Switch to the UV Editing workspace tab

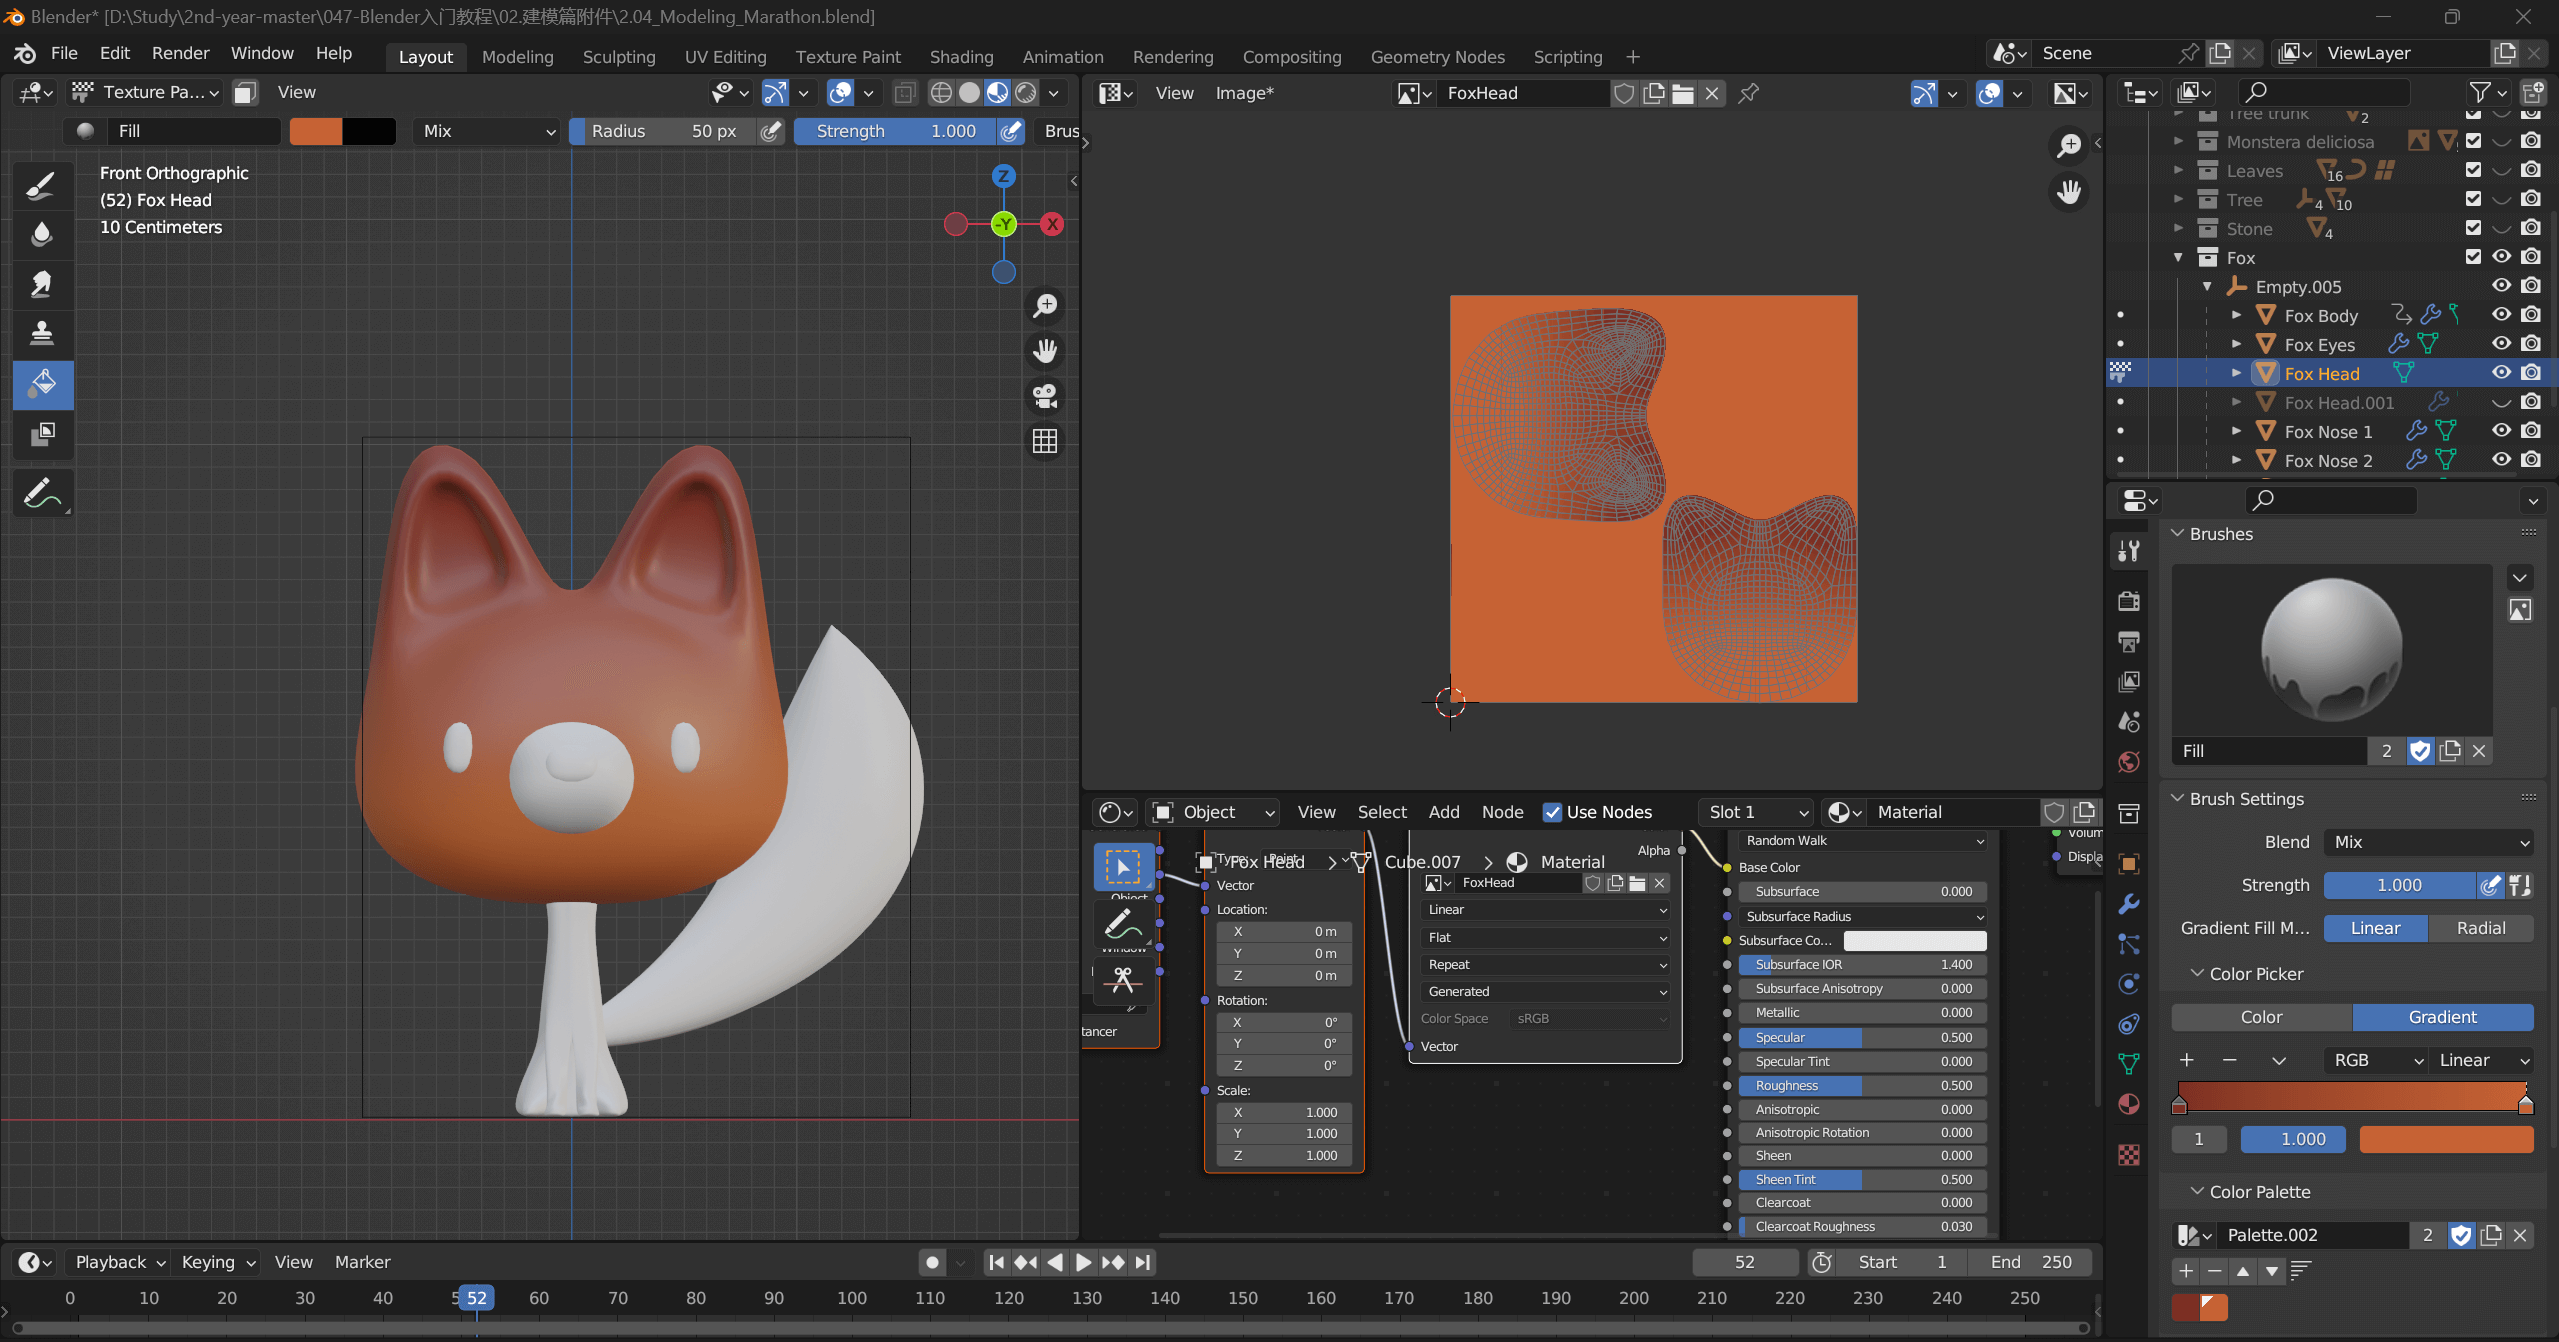coord(725,57)
